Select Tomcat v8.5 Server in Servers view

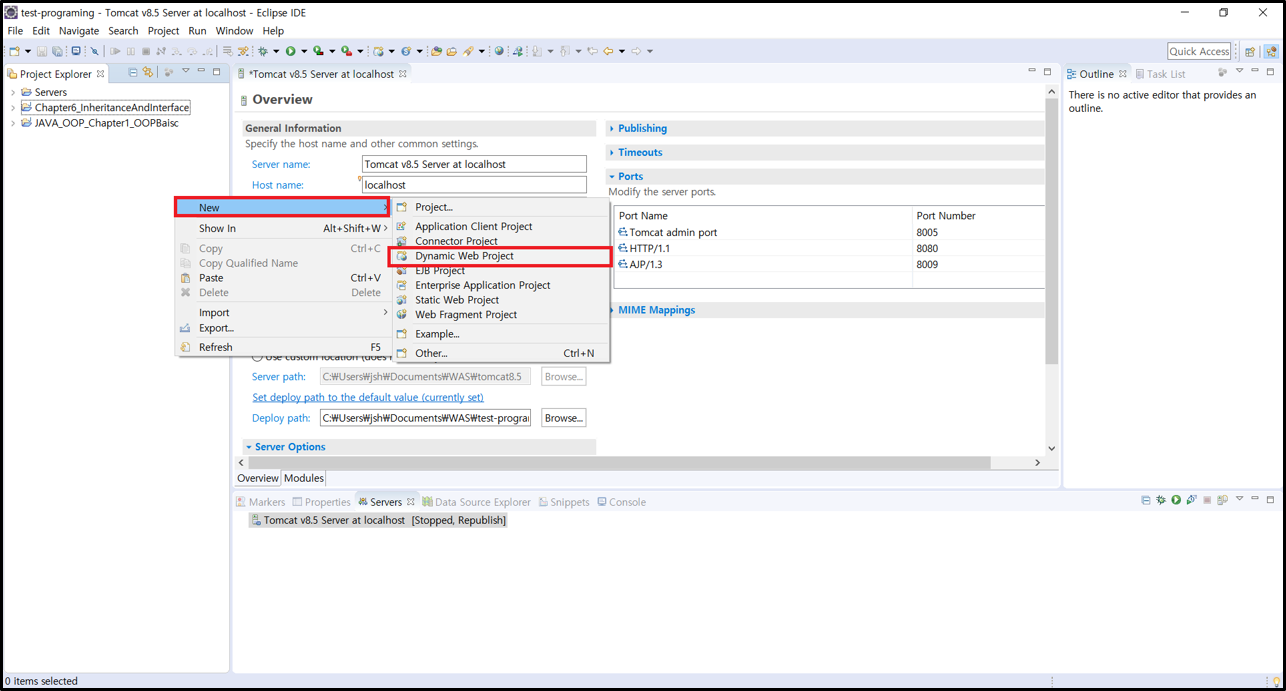click(x=378, y=520)
